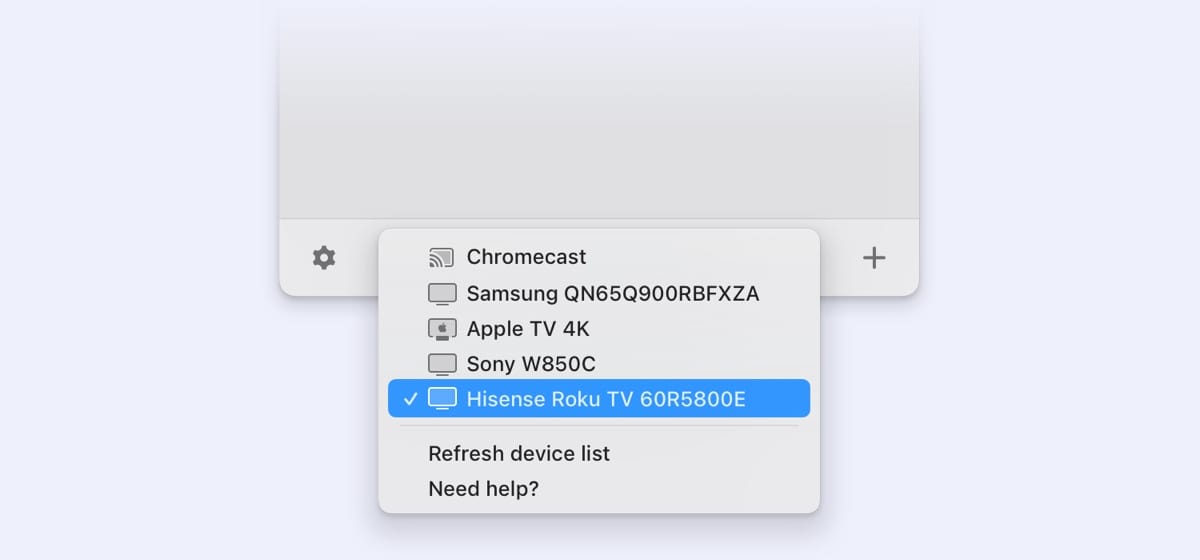Click the plus add button

tap(874, 258)
